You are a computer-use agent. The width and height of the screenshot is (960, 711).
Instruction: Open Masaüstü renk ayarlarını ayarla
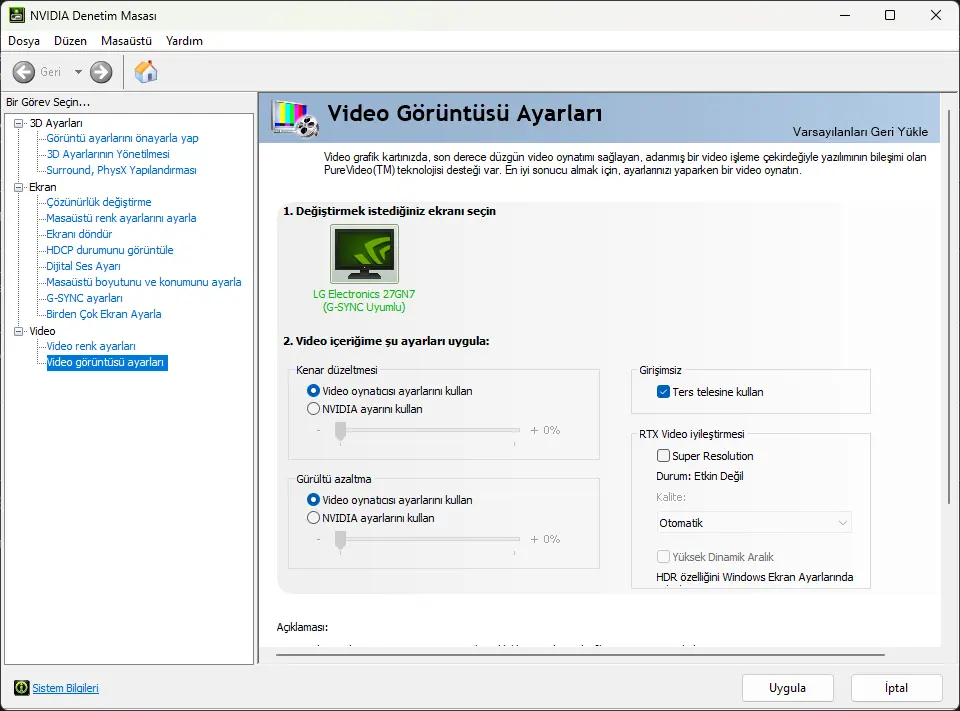click(x=121, y=218)
